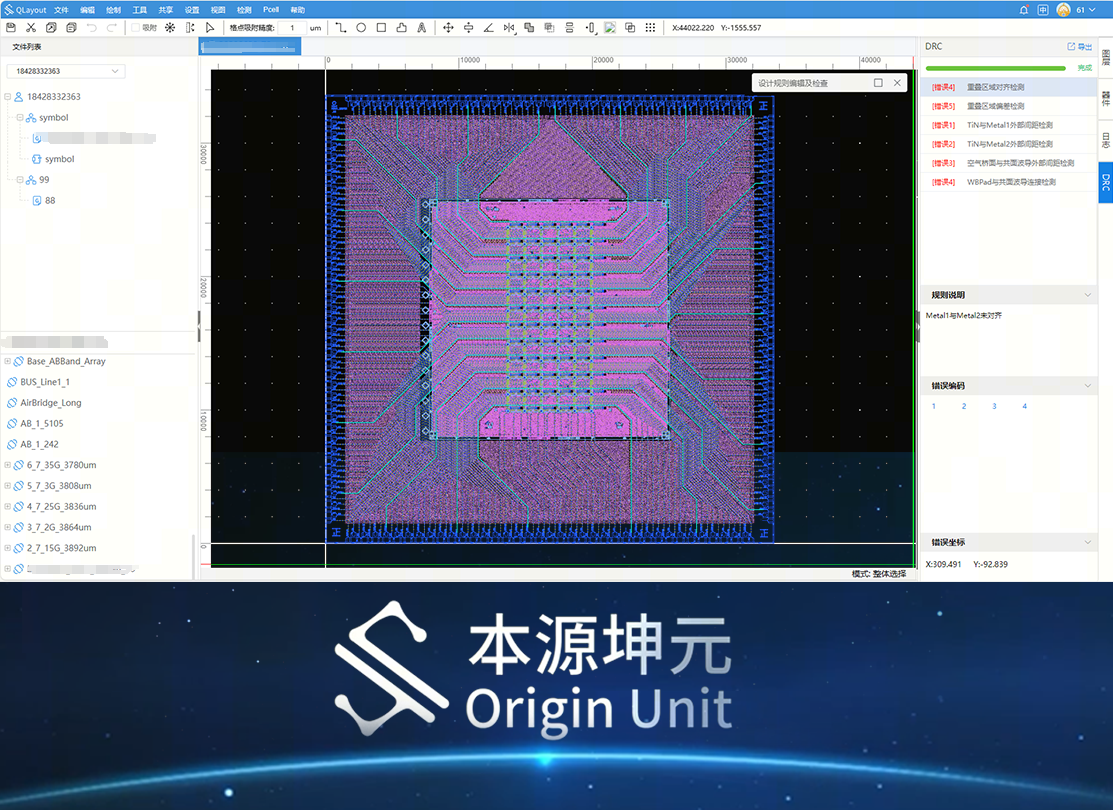Viewport: 1113px width, 810px height.
Task: Switch to the 图层 panel tab
Action: click(1104, 58)
